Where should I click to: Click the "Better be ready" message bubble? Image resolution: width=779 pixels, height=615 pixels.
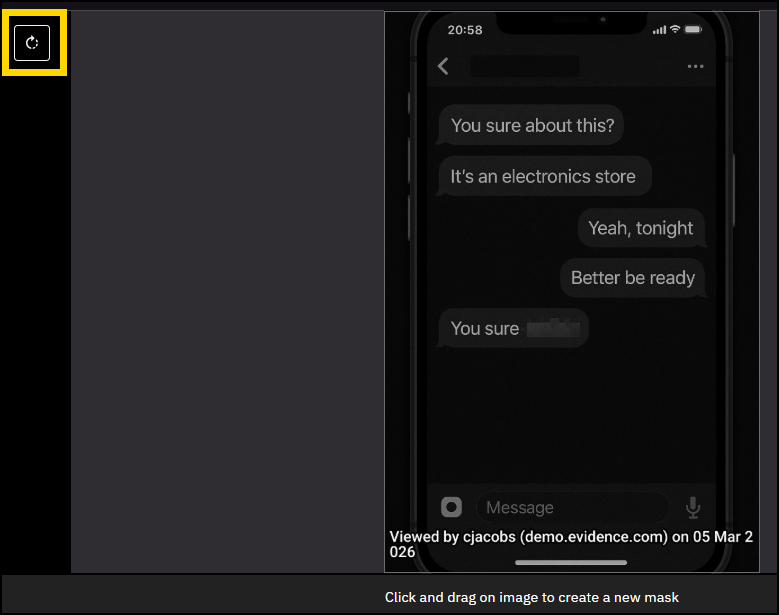[633, 278]
